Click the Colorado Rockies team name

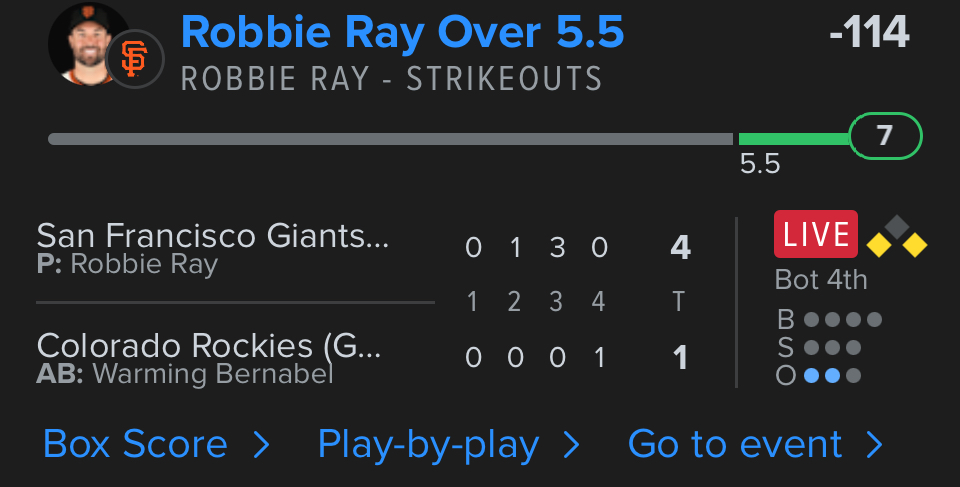[209, 346]
